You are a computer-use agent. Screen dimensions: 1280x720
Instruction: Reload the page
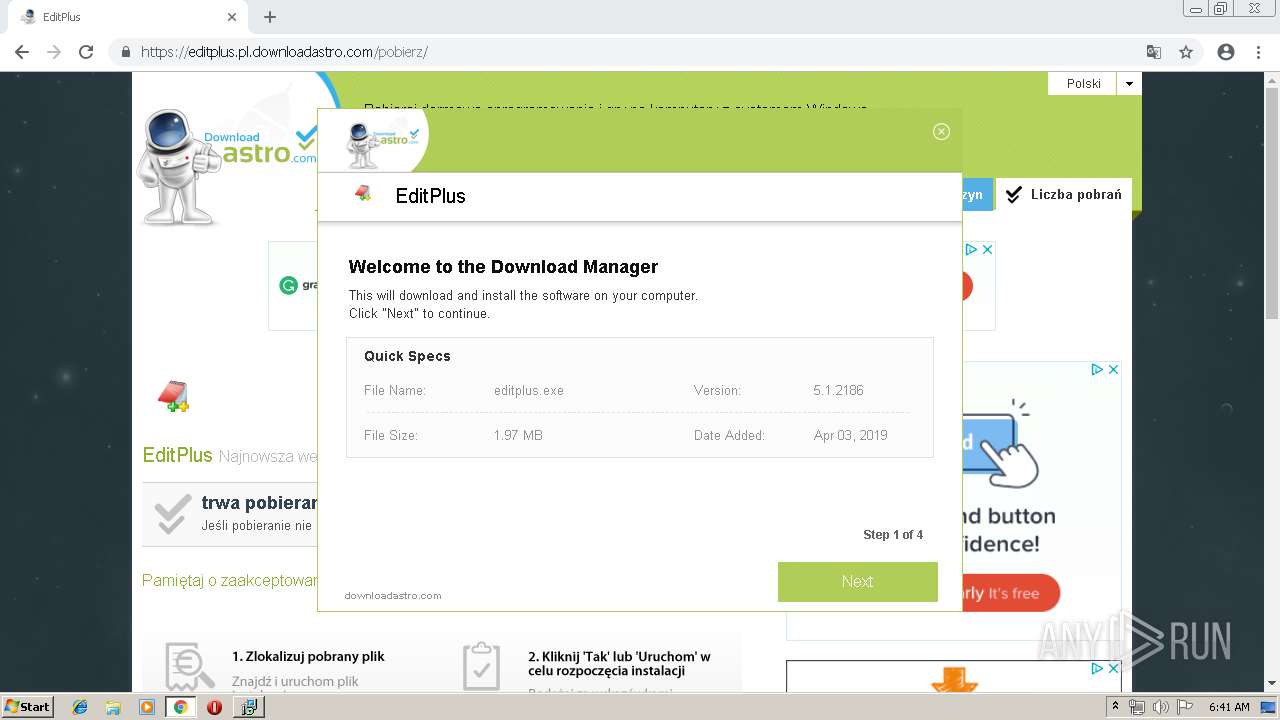click(x=86, y=52)
